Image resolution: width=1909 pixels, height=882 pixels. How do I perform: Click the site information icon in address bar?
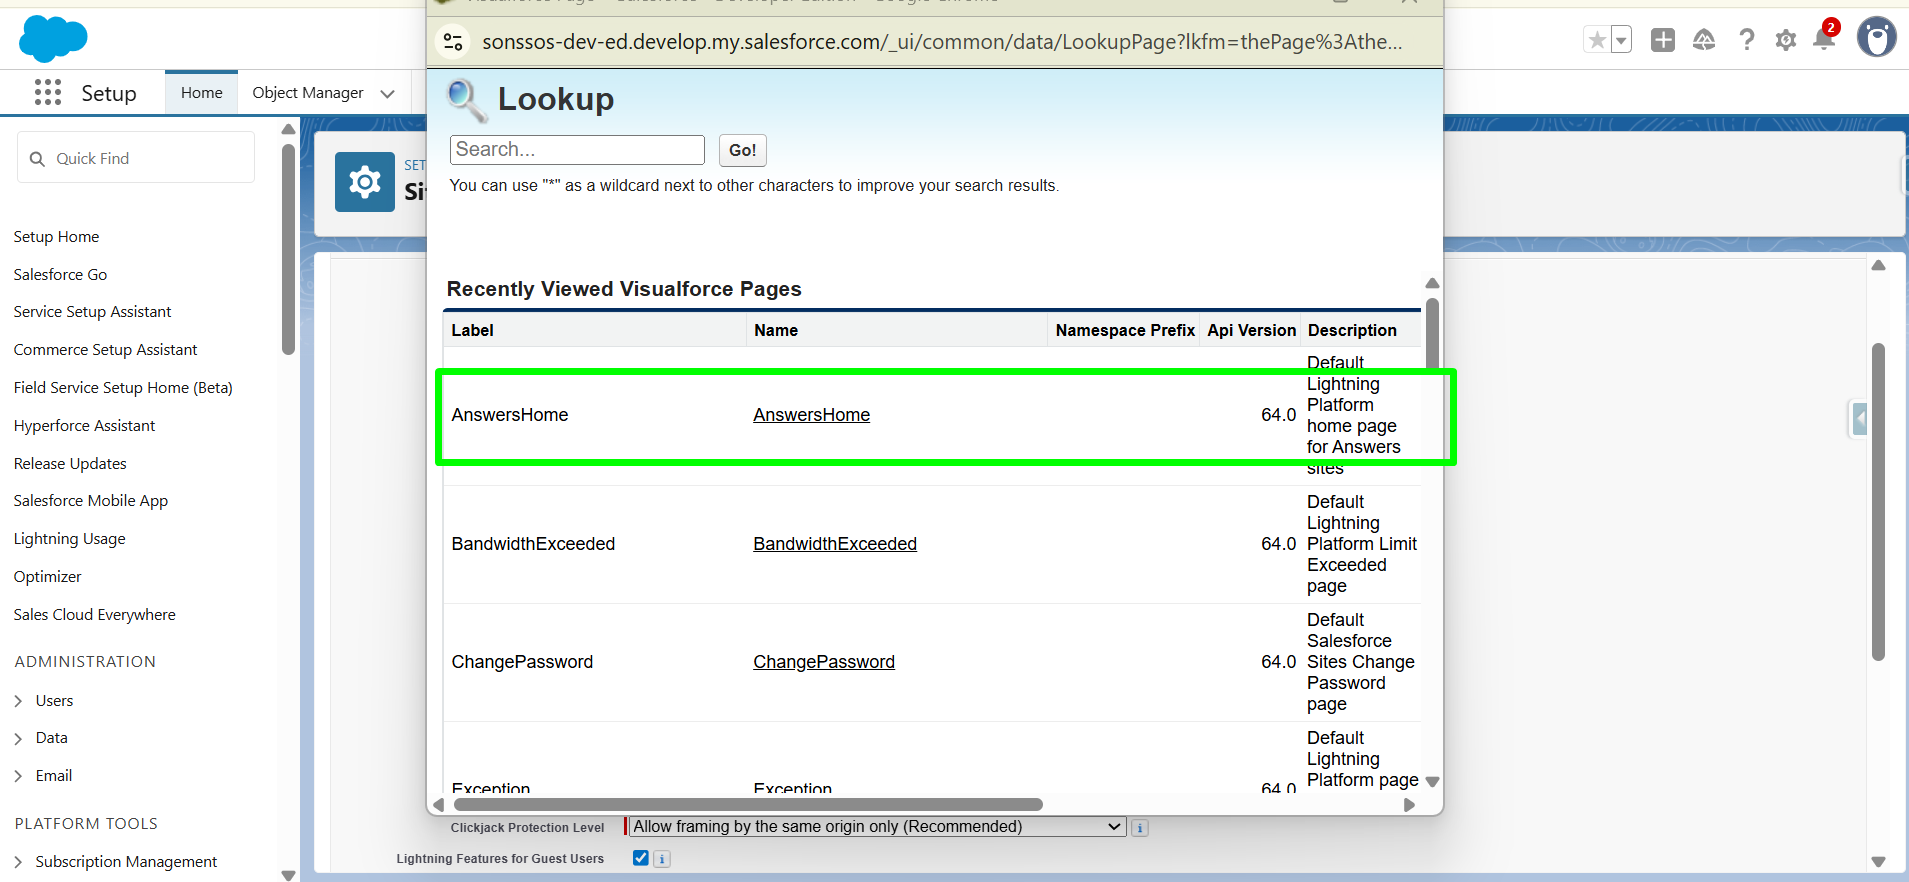pyautogui.click(x=453, y=41)
